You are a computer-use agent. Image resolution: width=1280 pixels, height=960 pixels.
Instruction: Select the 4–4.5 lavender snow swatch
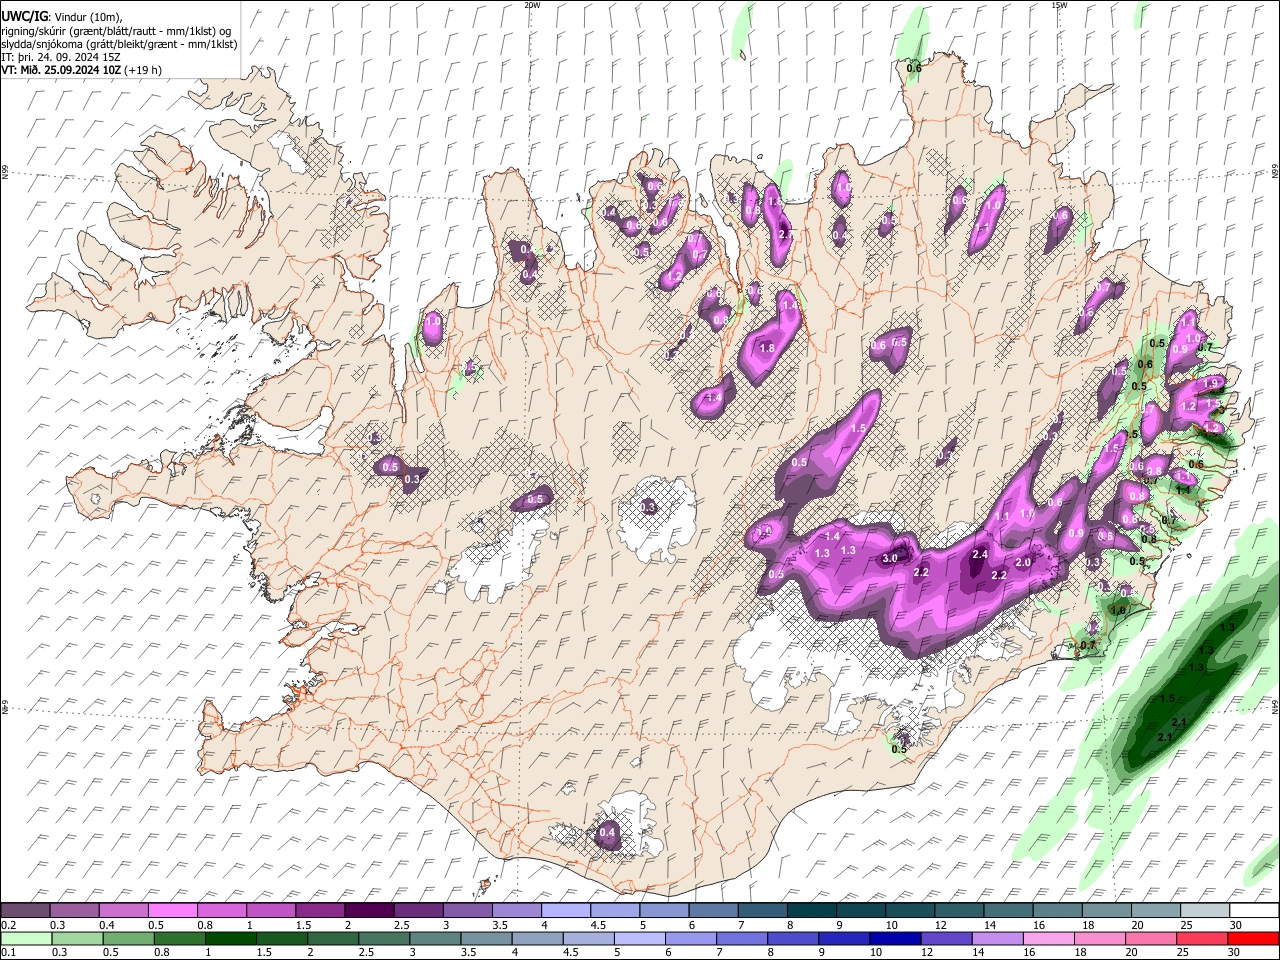565,911
